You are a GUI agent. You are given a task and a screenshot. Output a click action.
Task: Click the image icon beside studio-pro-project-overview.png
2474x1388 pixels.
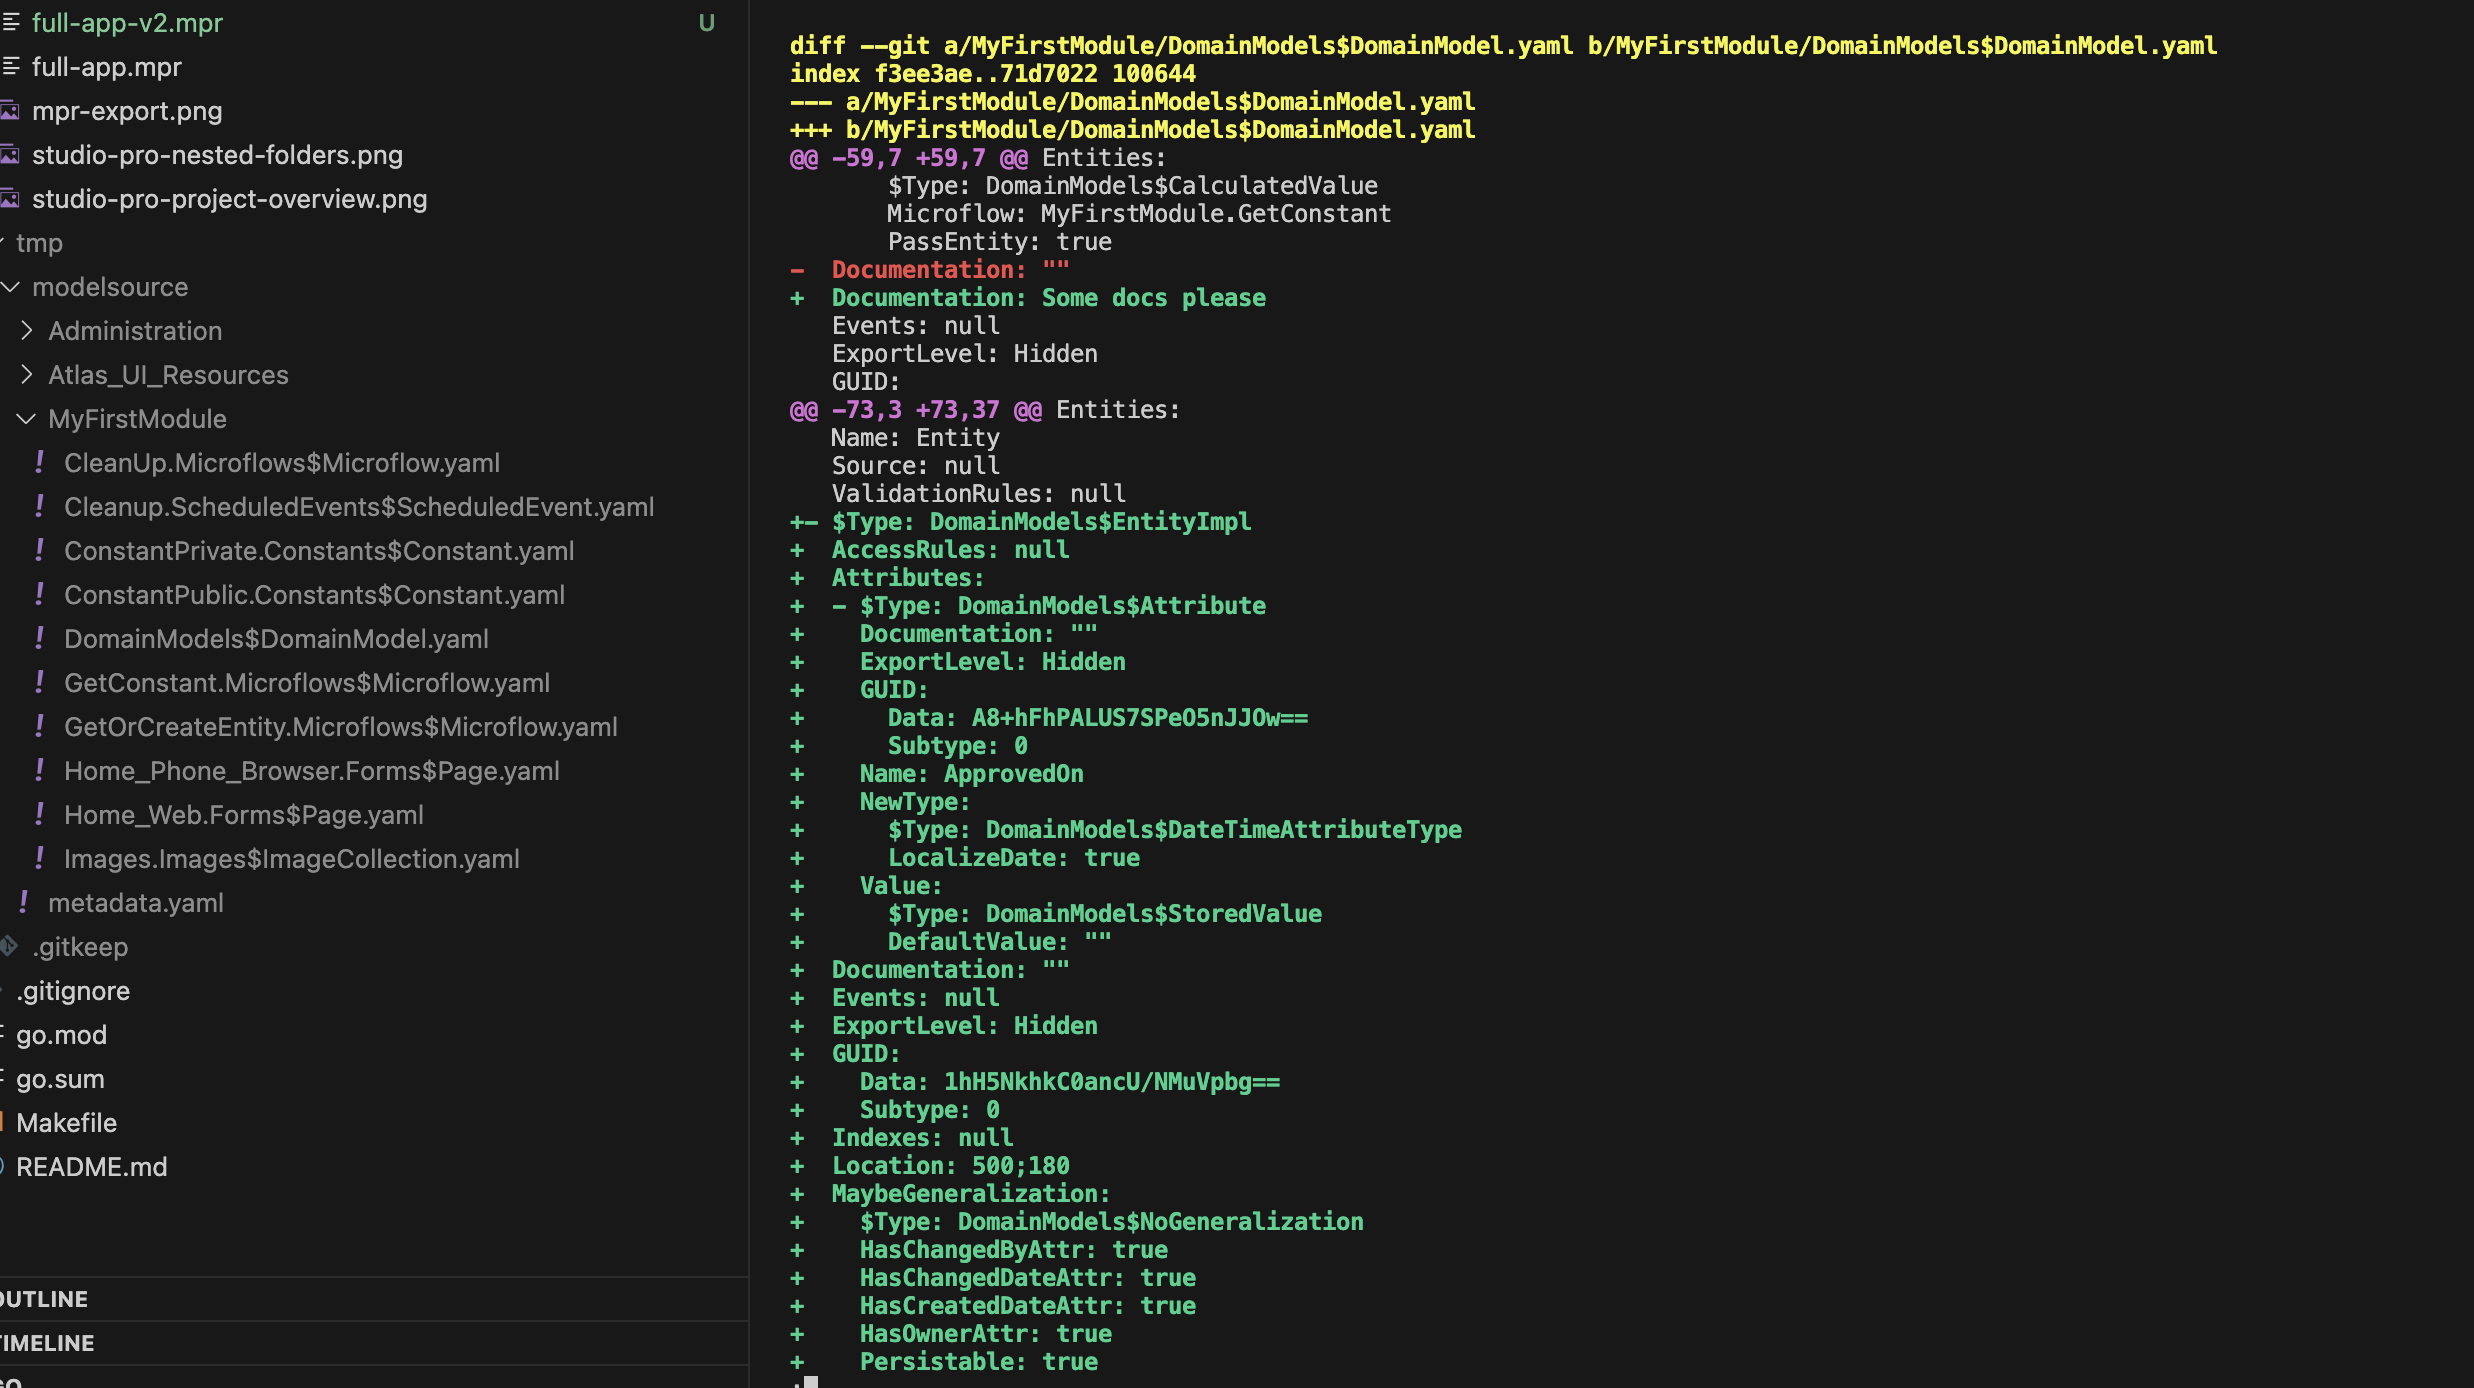pyautogui.click(x=11, y=198)
